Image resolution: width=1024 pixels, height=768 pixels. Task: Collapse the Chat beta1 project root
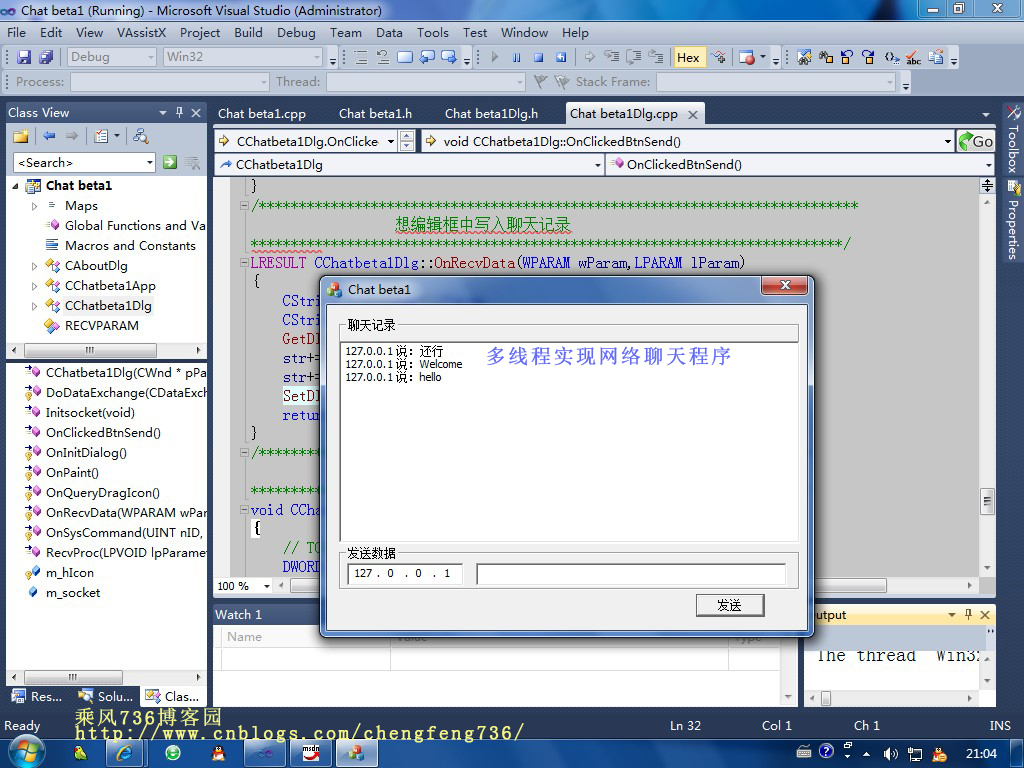tap(15, 186)
